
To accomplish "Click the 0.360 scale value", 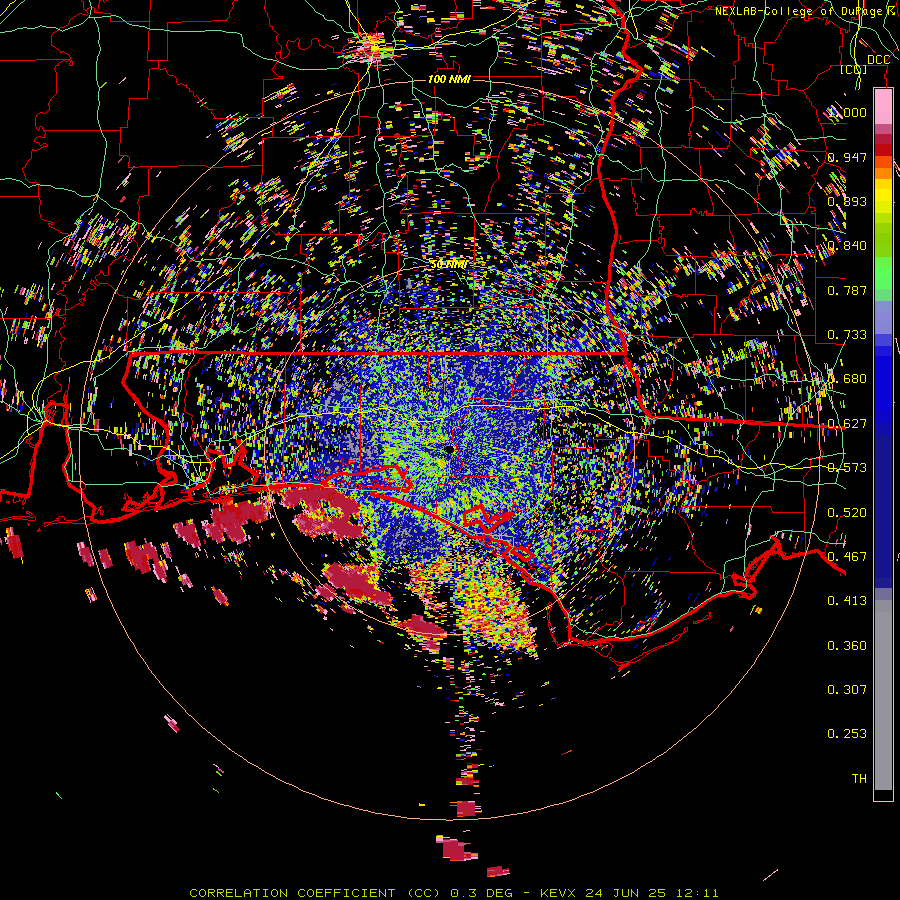I will (x=847, y=646).
